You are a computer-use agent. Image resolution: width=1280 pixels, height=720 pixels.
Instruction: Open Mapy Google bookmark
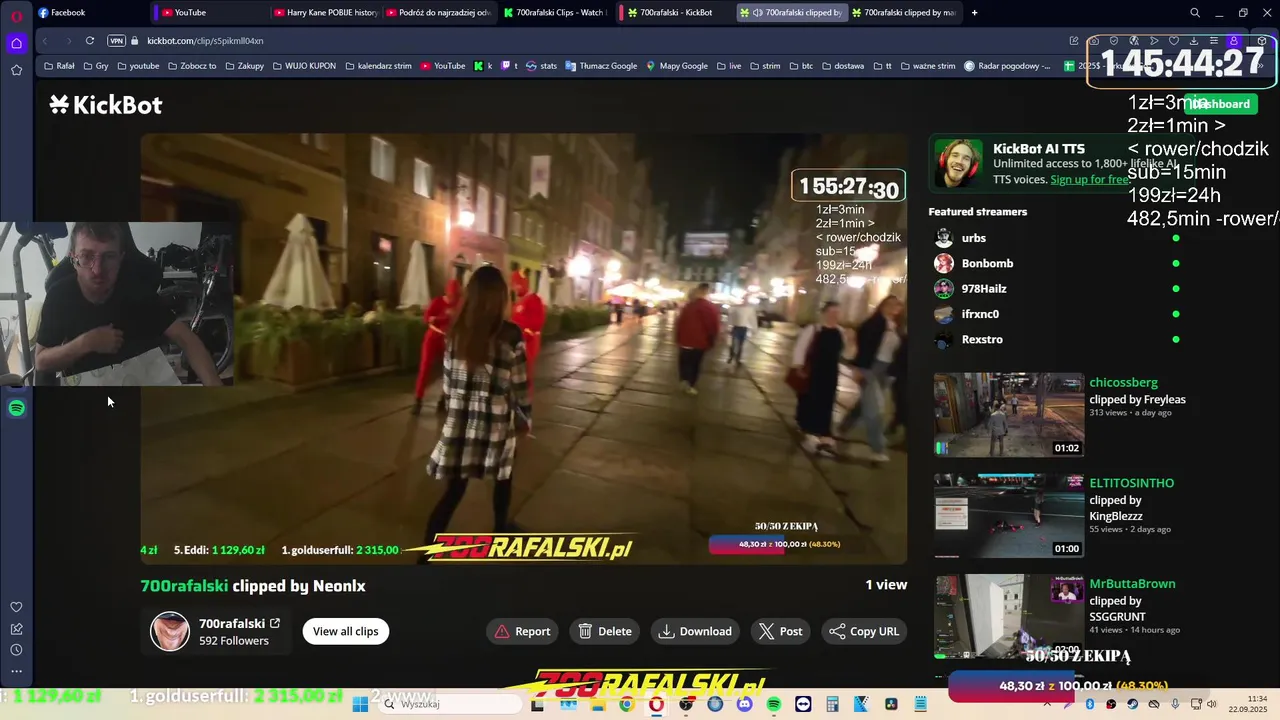(676, 66)
